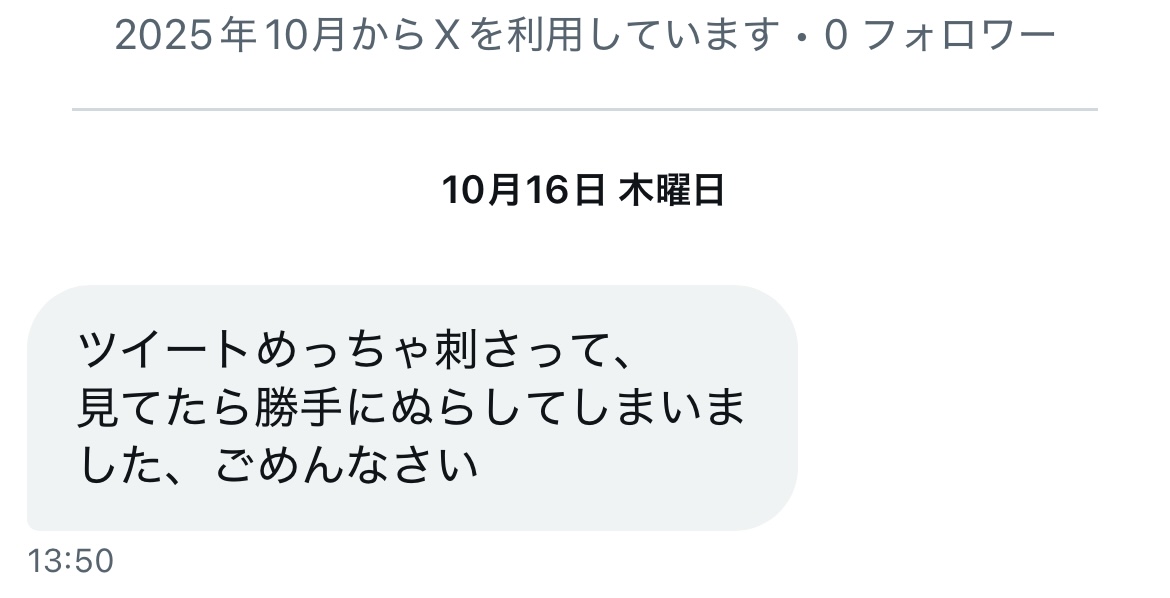Click the horizontal divider under profile info
The width and height of the screenshot is (1170, 598).
[585, 110]
